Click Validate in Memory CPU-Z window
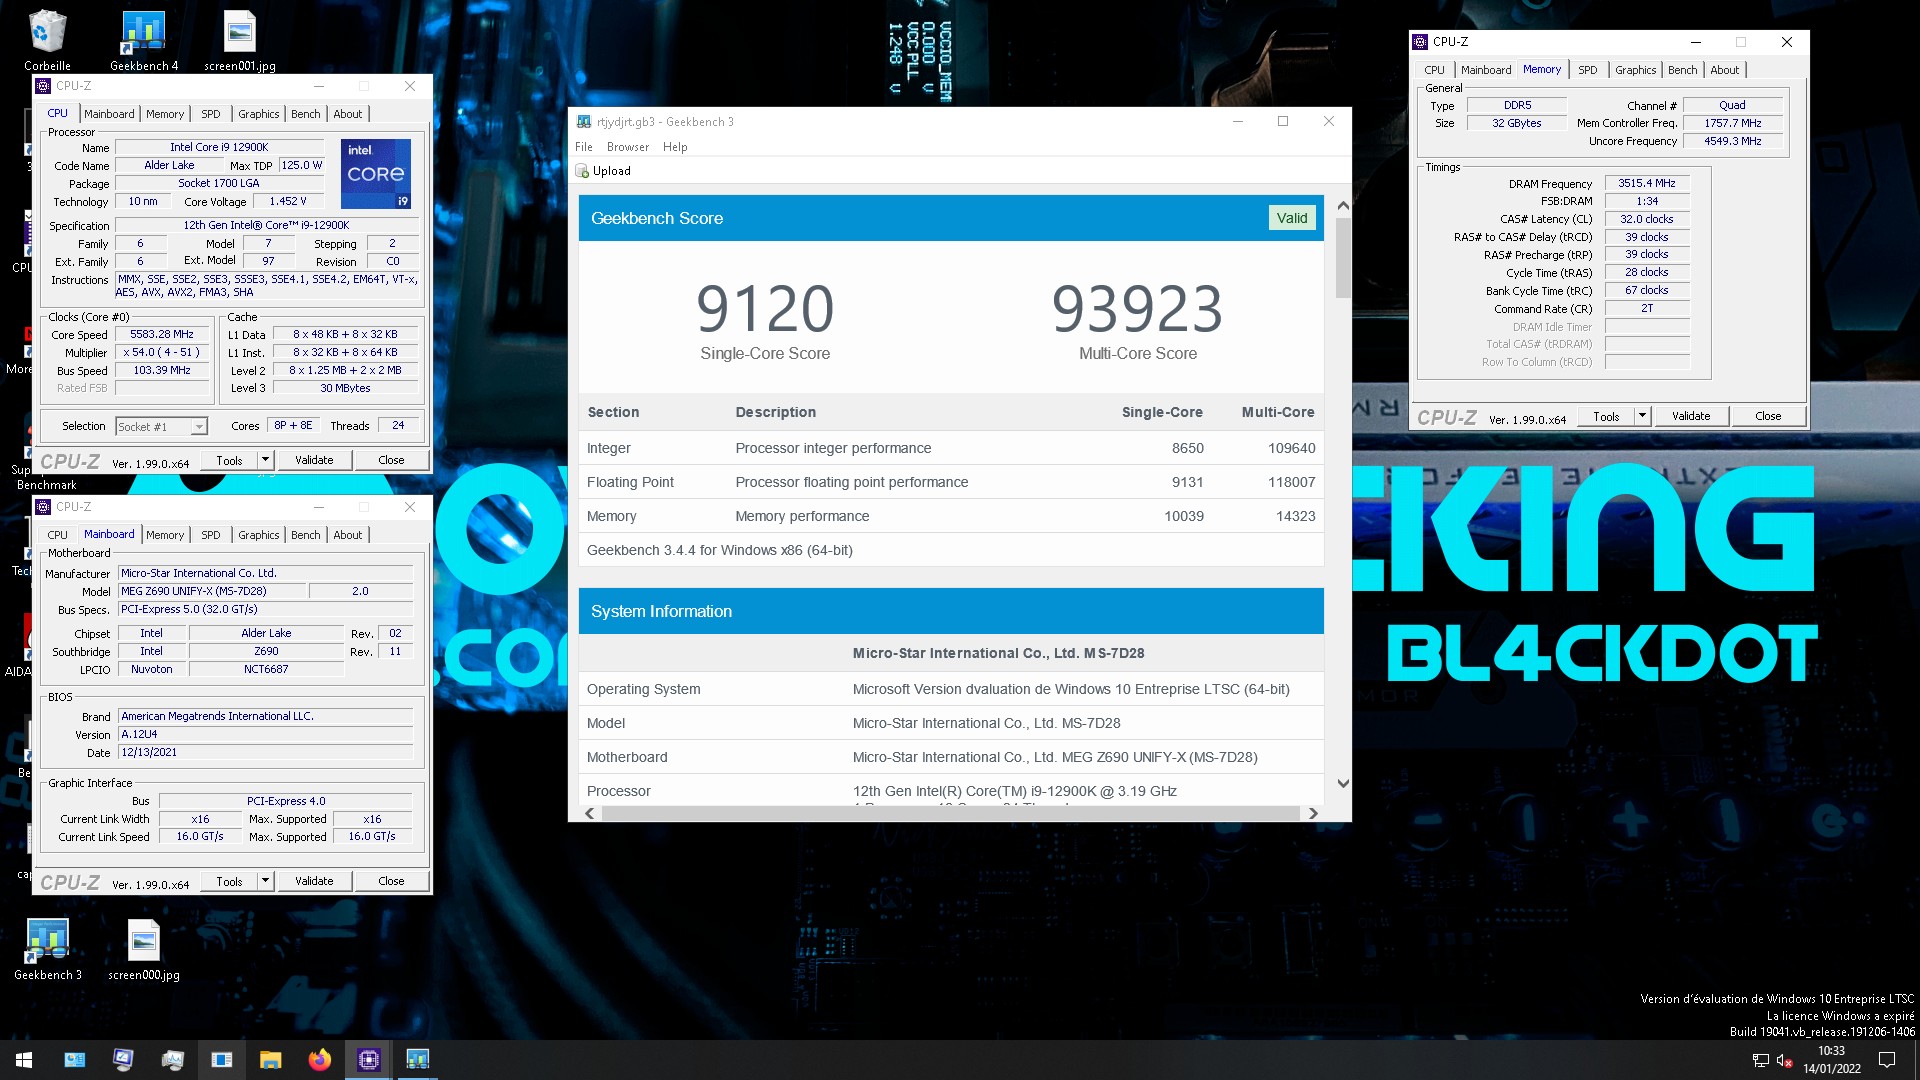The image size is (1920, 1080). pyautogui.click(x=1691, y=416)
